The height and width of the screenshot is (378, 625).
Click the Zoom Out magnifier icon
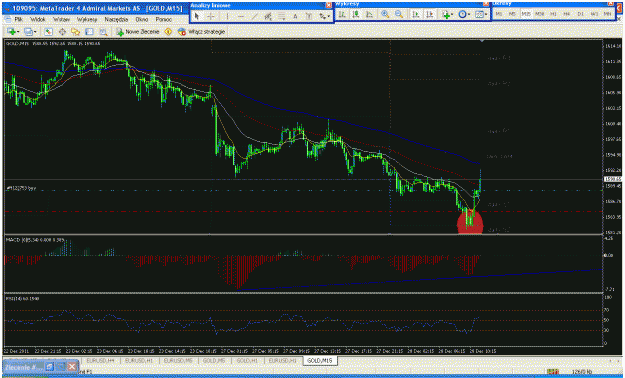399,15
